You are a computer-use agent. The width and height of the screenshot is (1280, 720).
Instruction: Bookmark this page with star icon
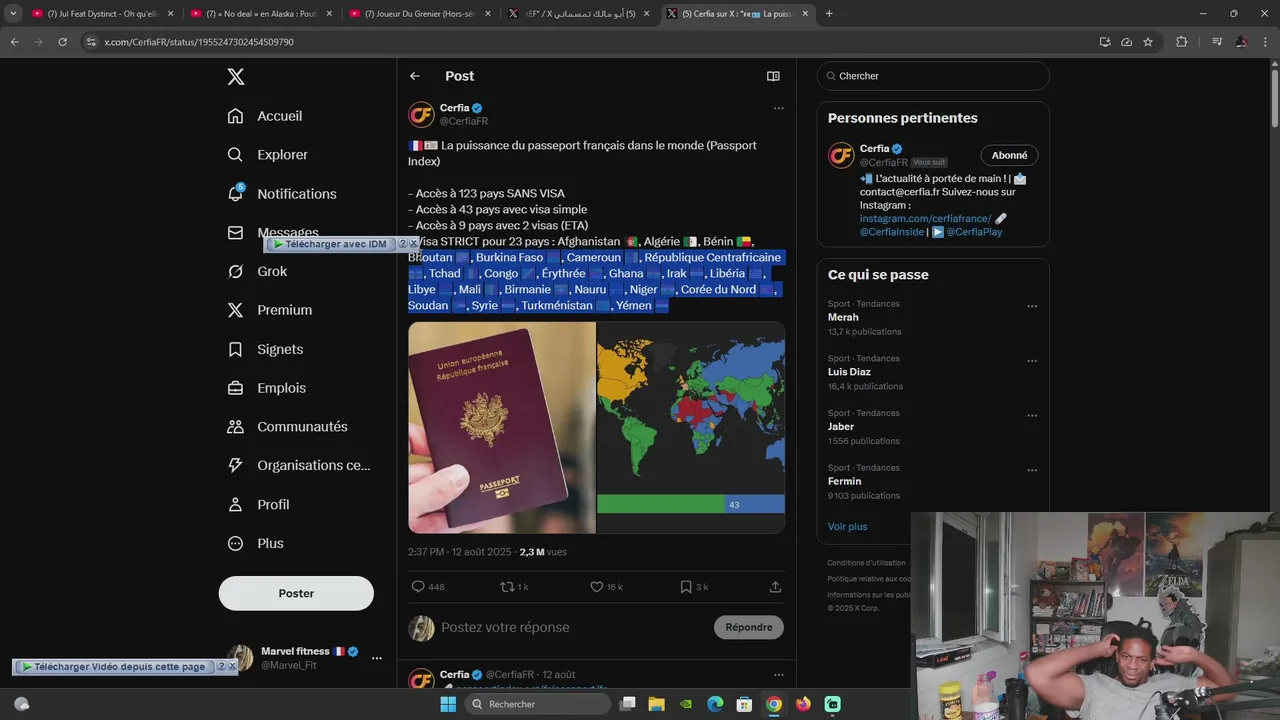(x=1148, y=42)
